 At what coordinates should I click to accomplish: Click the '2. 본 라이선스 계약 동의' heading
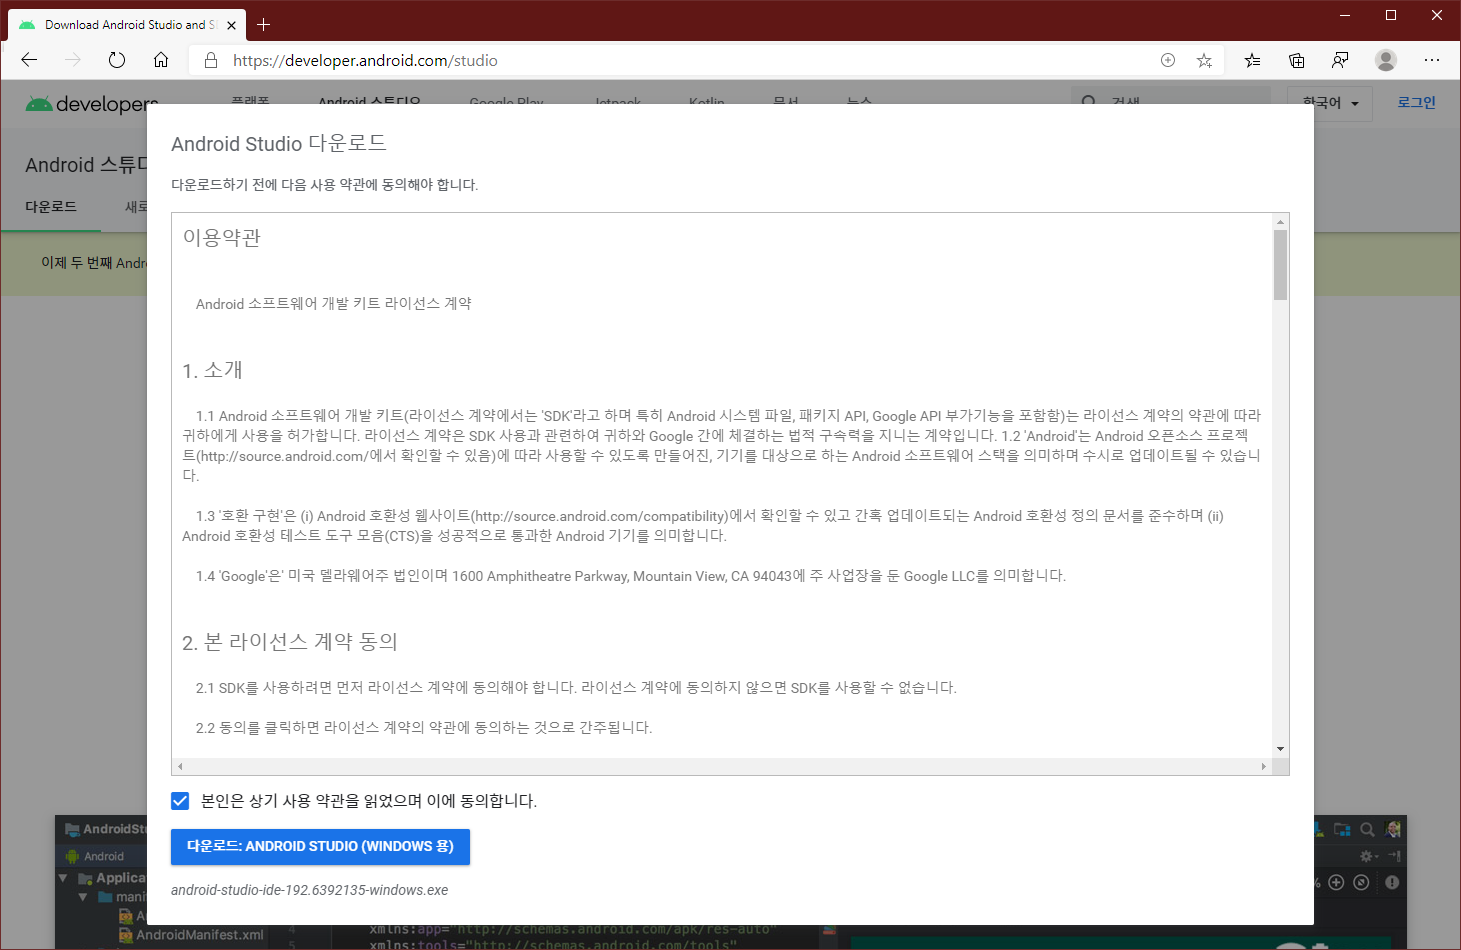pyautogui.click(x=290, y=642)
